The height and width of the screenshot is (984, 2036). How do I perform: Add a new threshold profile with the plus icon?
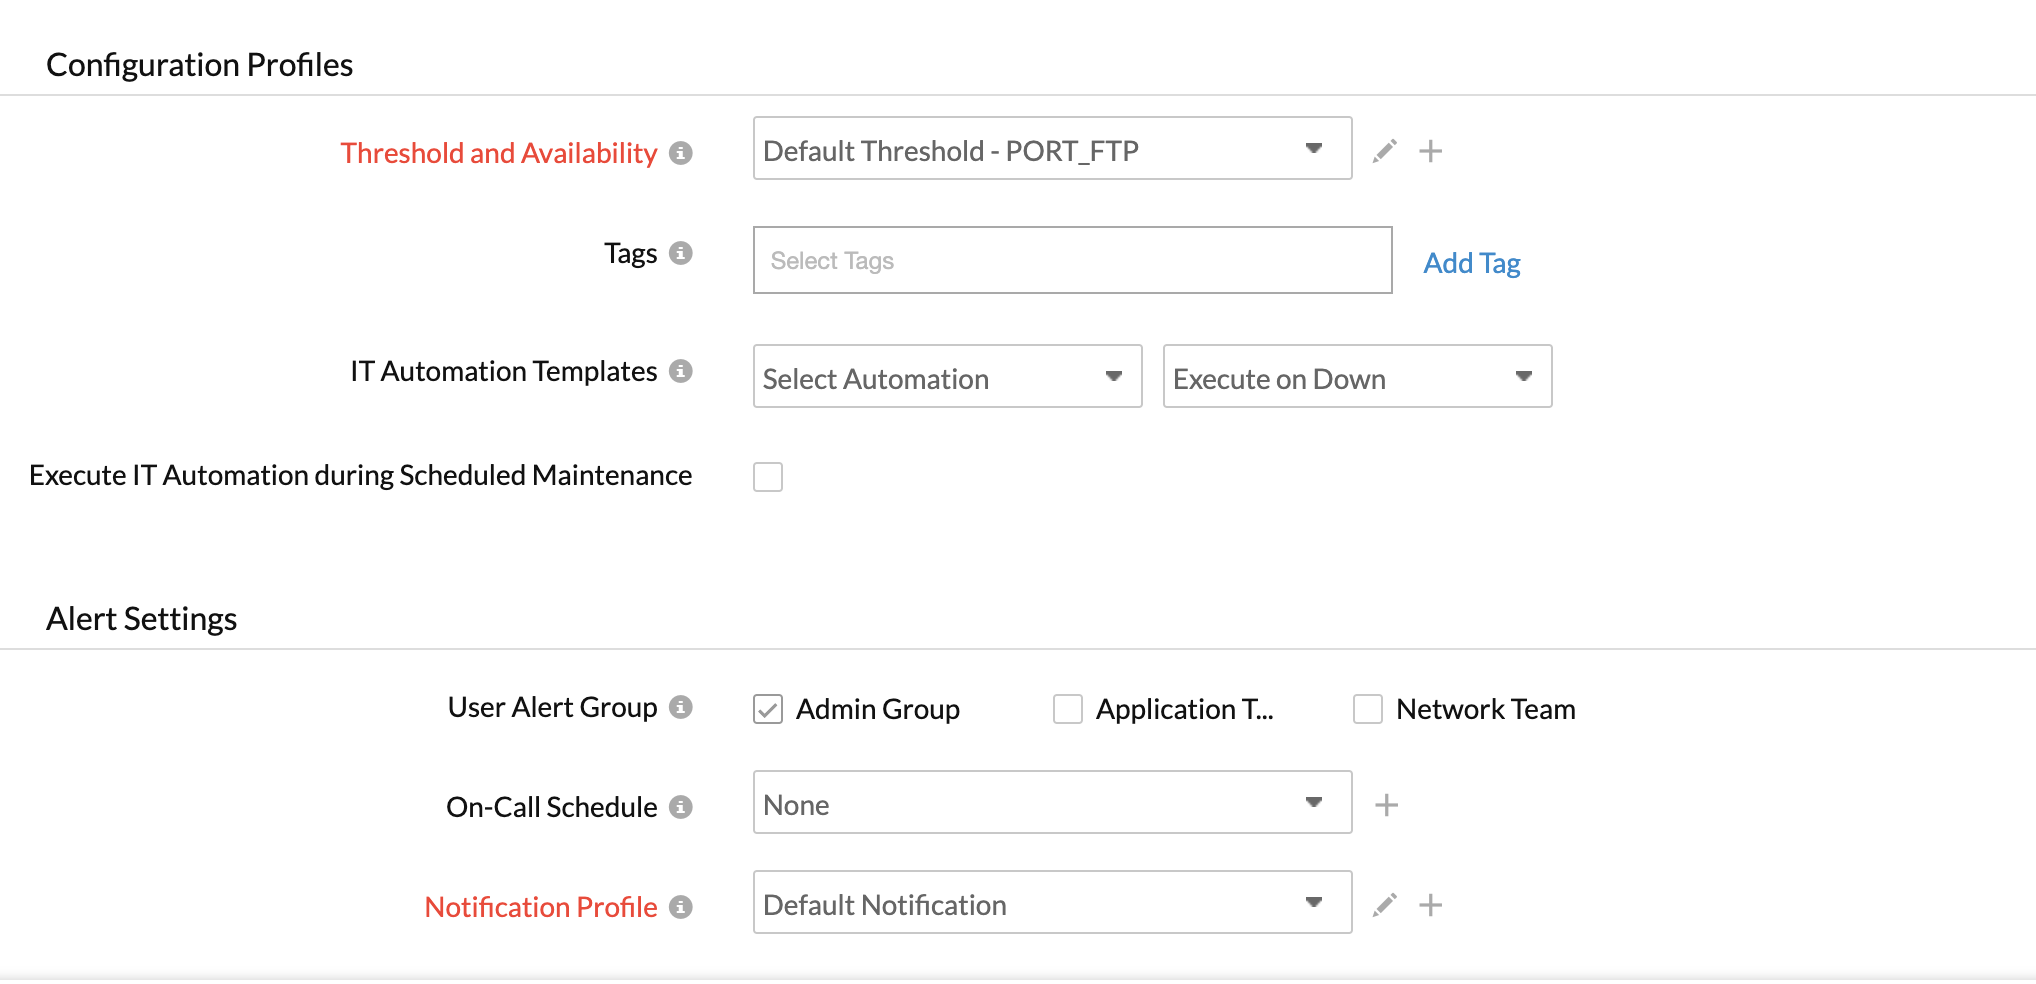[x=1431, y=151]
